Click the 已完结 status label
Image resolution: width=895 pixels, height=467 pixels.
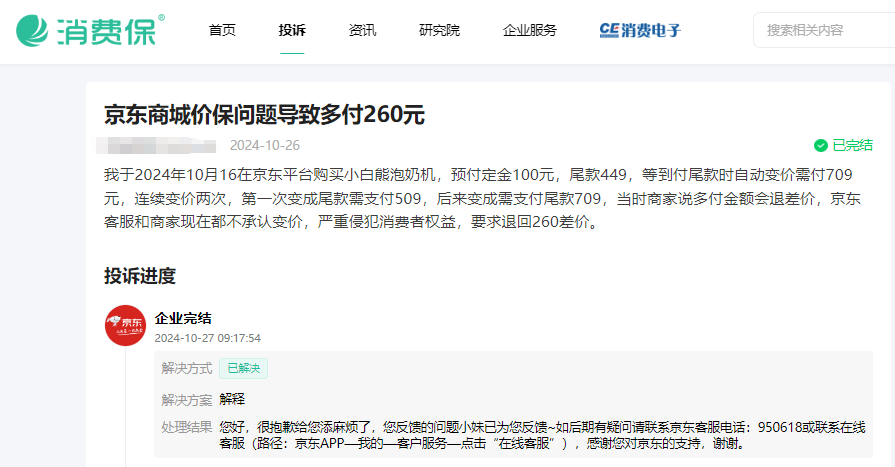[852, 146]
